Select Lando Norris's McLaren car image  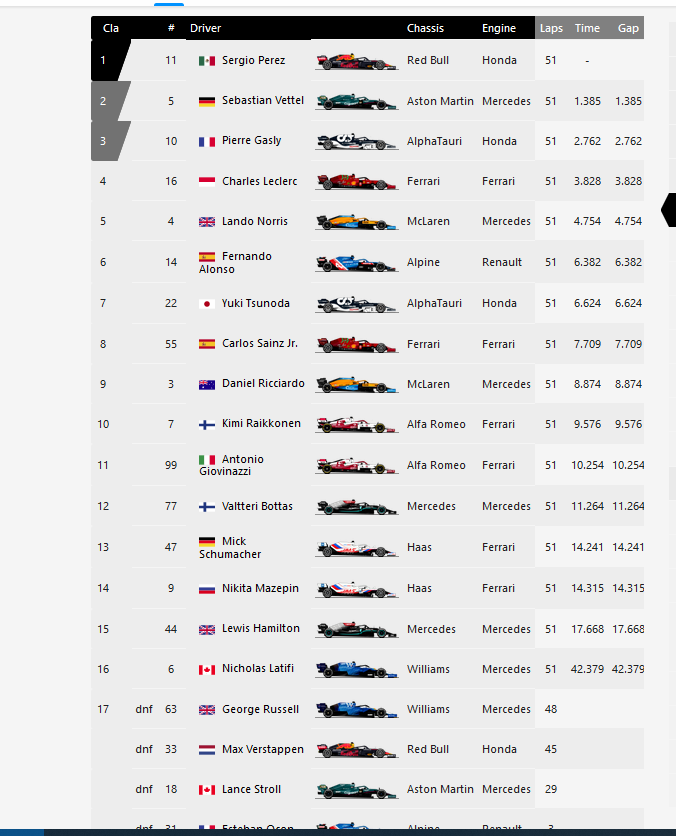tap(354, 221)
